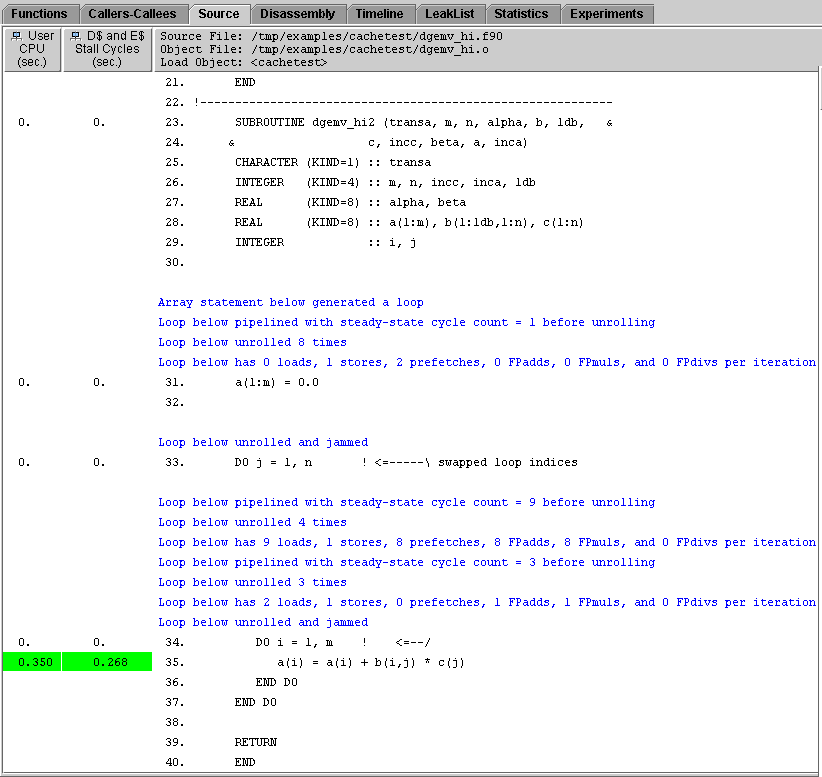
Task: Switch to the Timeline tab
Action: click(x=380, y=14)
